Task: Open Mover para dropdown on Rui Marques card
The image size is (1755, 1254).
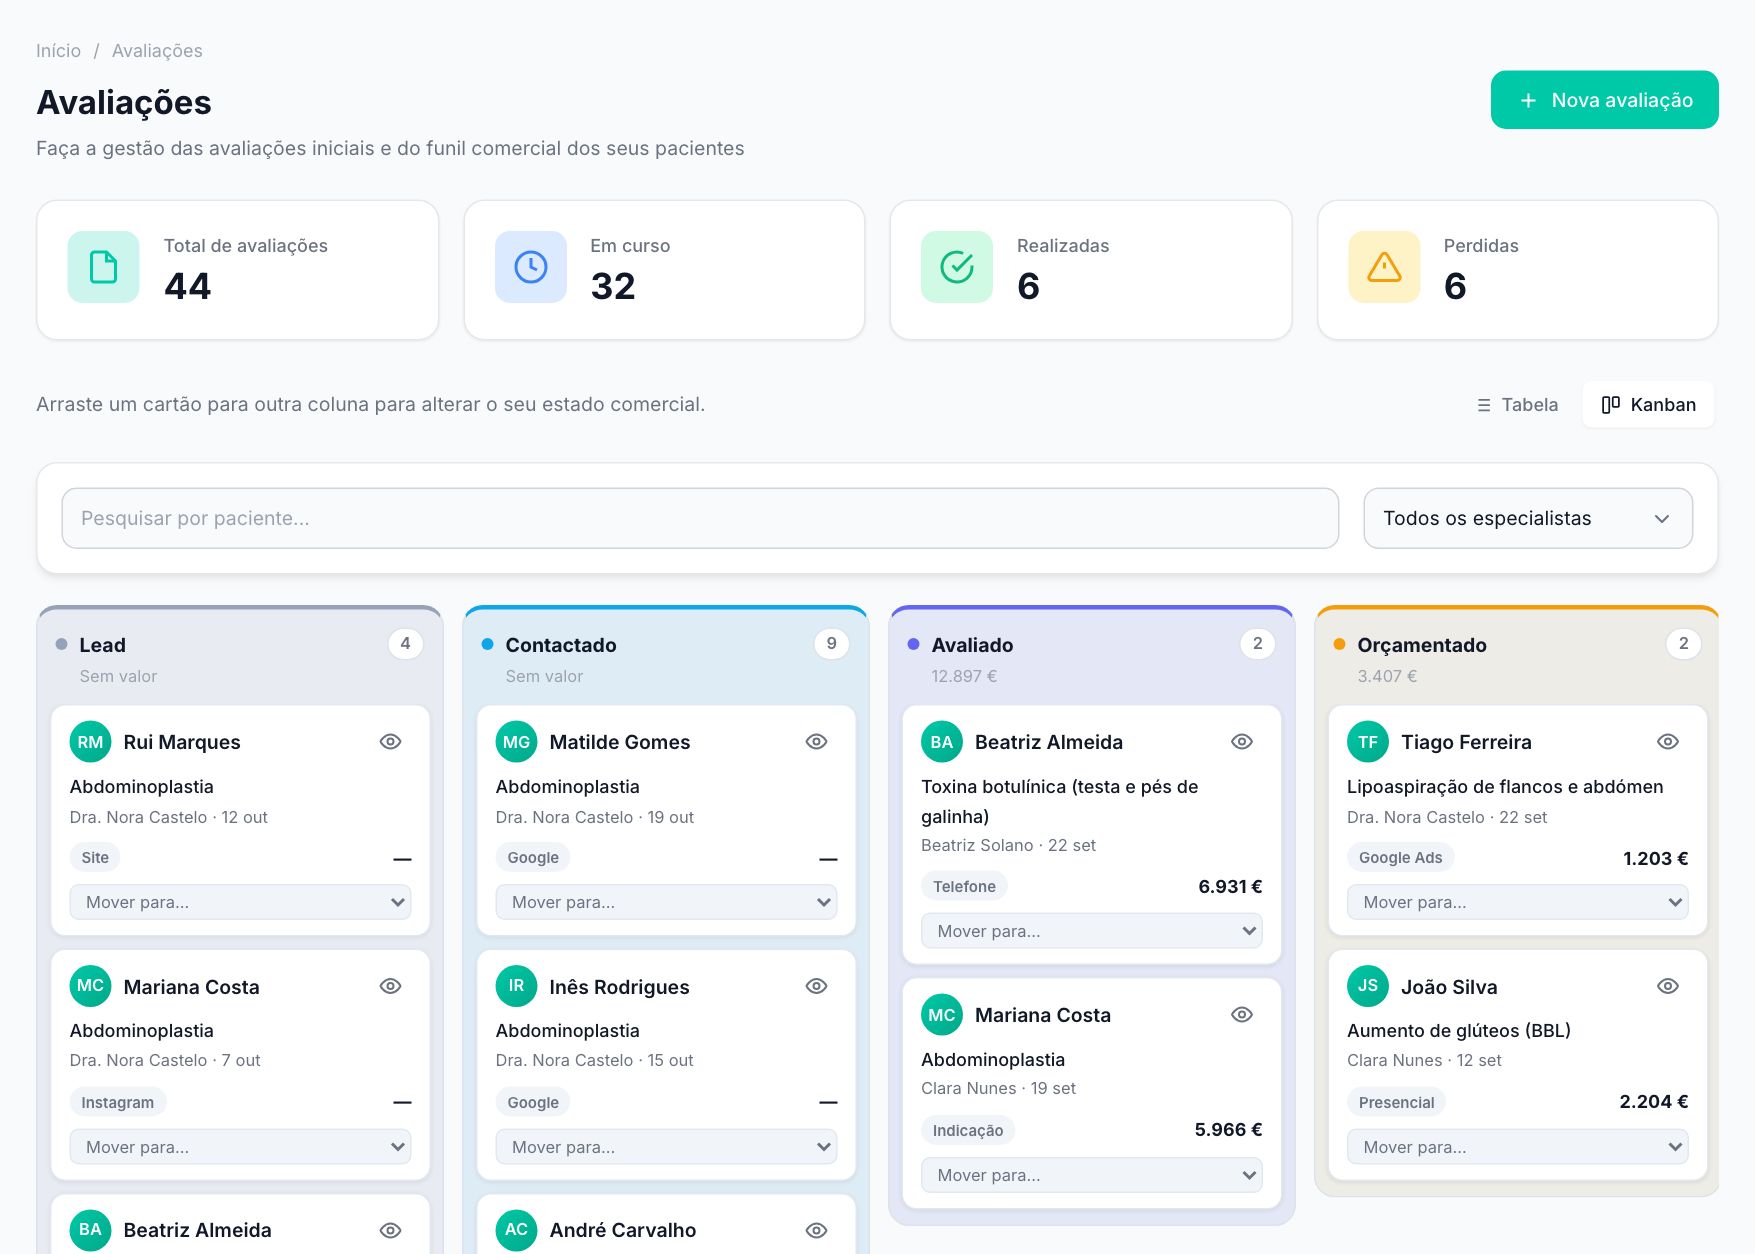Action: coord(240,902)
